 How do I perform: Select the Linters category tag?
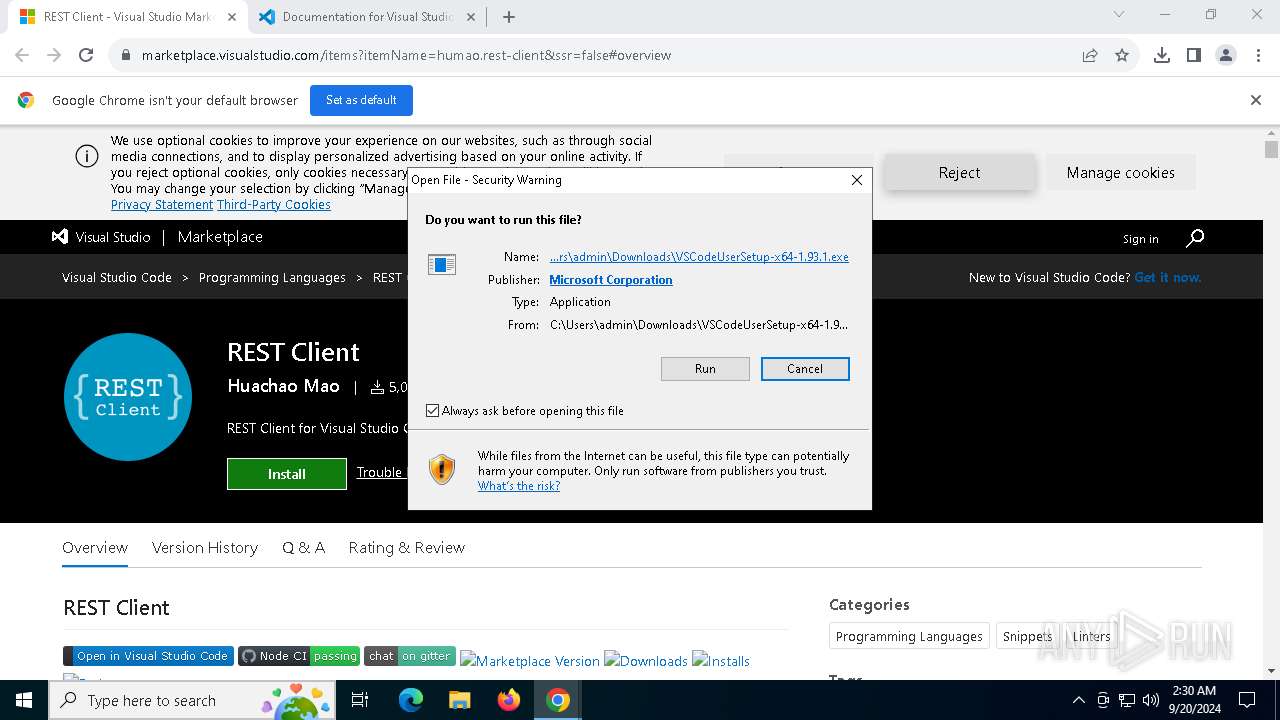coord(1091,636)
